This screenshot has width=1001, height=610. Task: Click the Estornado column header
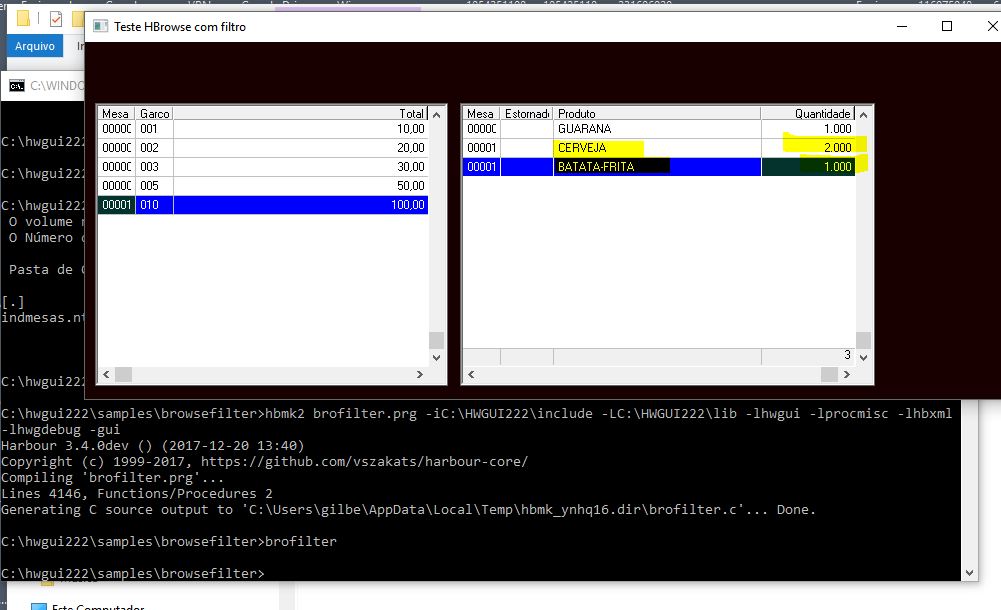pyautogui.click(x=526, y=114)
